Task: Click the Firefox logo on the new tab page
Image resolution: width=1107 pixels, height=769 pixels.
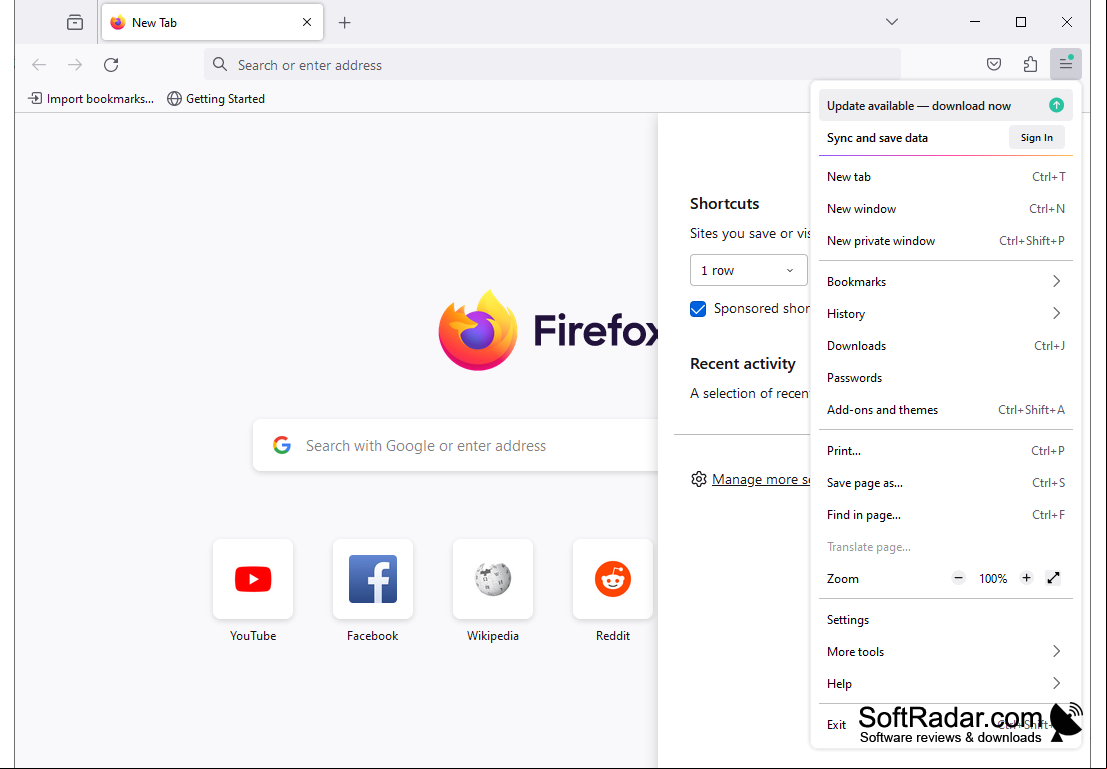Action: coord(478,330)
